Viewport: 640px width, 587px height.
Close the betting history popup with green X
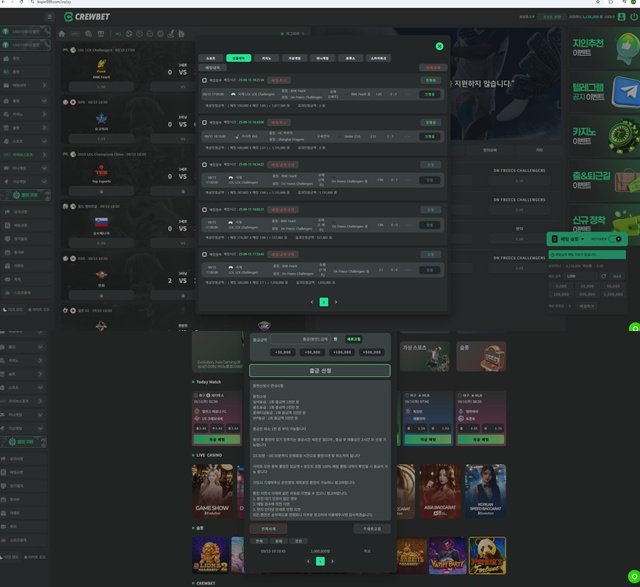pyautogui.click(x=439, y=46)
